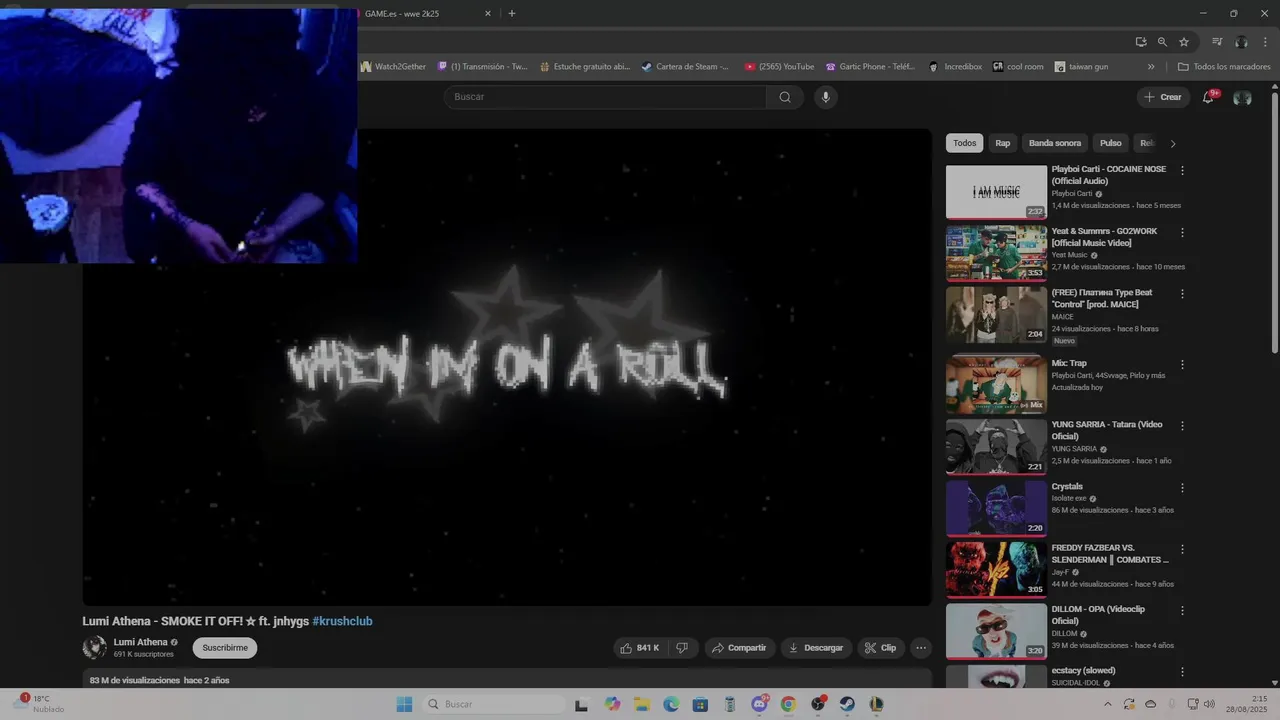
Task: Open Incredibox bookmark
Action: coord(955,67)
